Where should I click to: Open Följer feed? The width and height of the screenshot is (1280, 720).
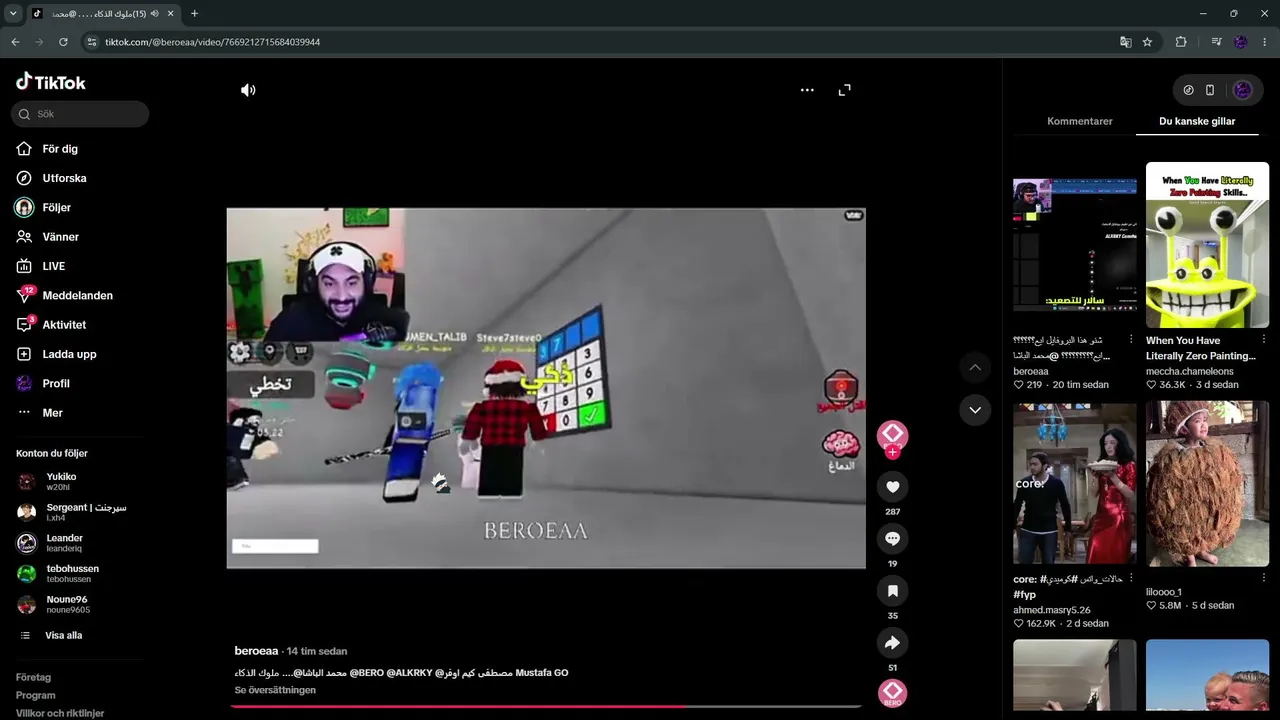(56, 207)
